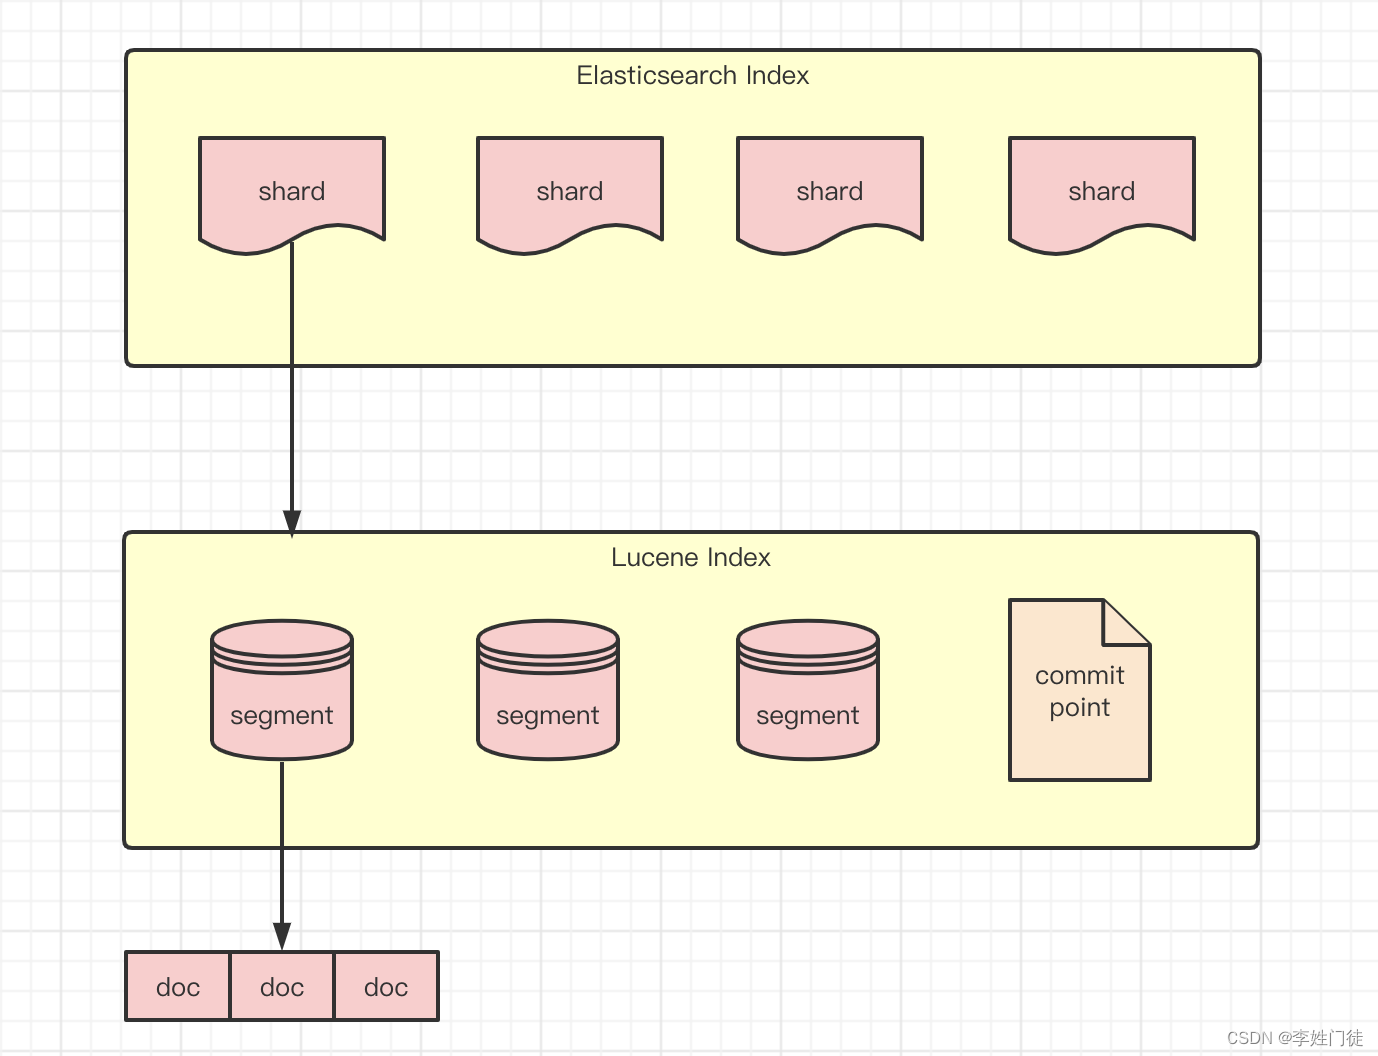Select the doc cell the arrow points to
Viewport: 1378px width, 1056px height.
pyautogui.click(x=282, y=986)
